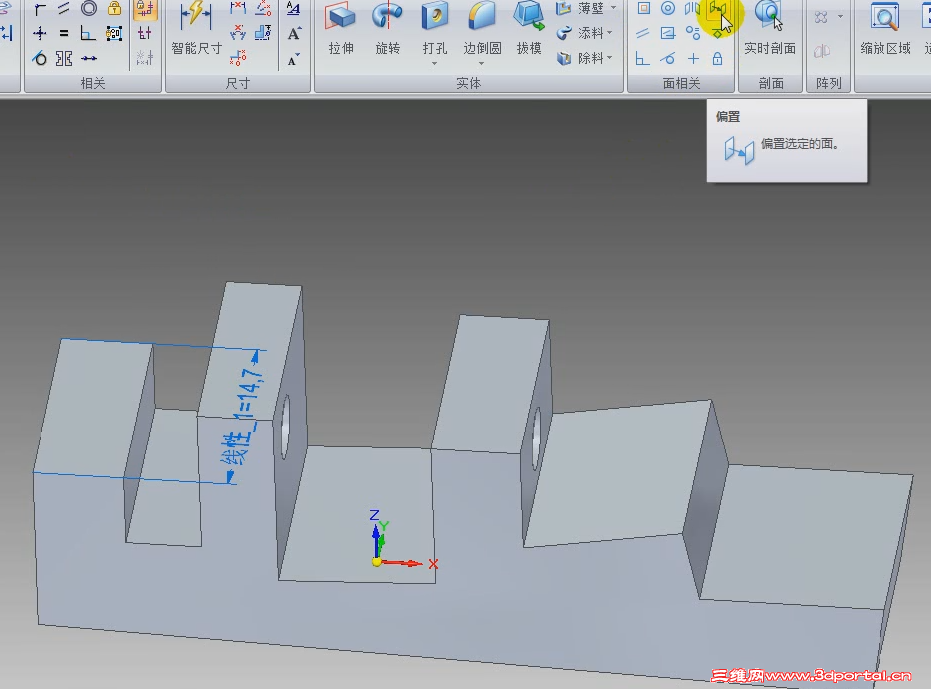This screenshot has width=931, height=689.
Task: Apply the Parallel sketch relationship
Action: pos(64,8)
